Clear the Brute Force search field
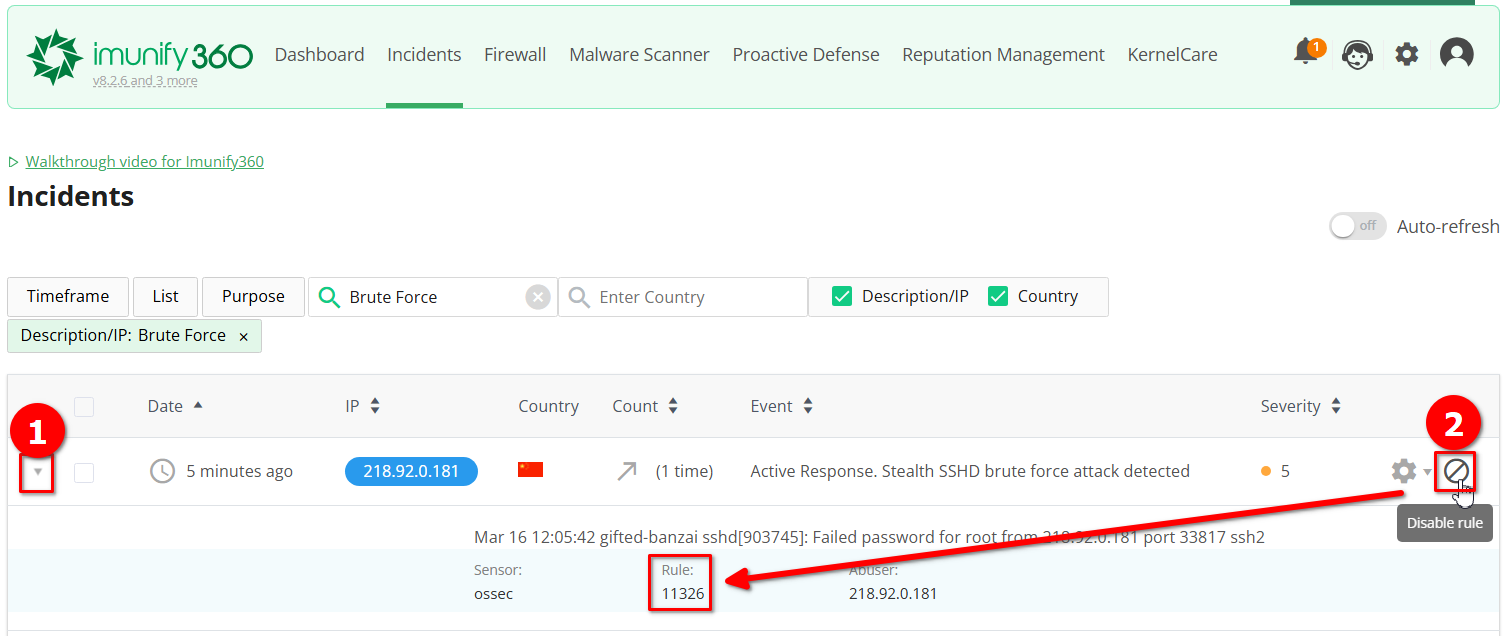The width and height of the screenshot is (1505, 636). point(538,297)
